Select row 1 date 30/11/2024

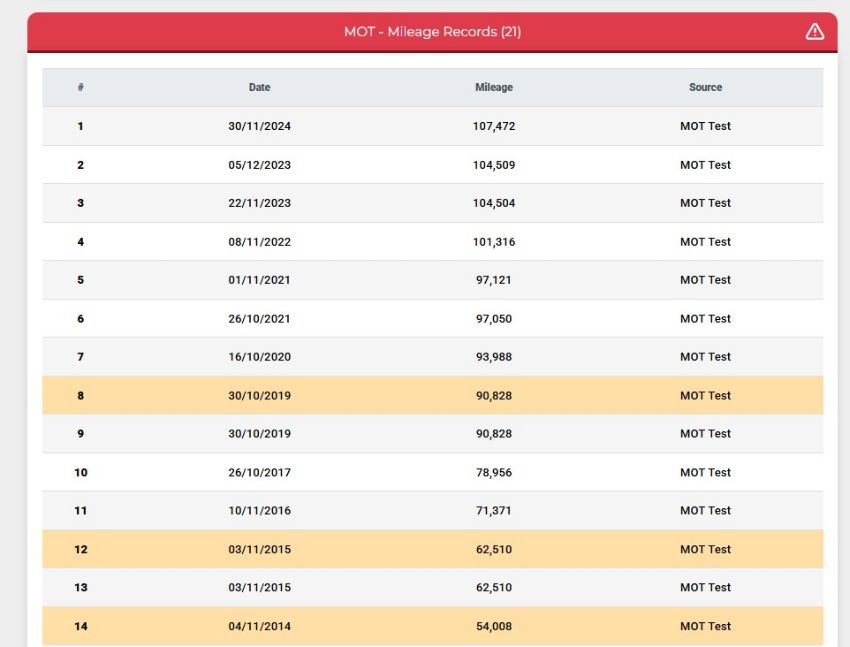tap(259, 126)
